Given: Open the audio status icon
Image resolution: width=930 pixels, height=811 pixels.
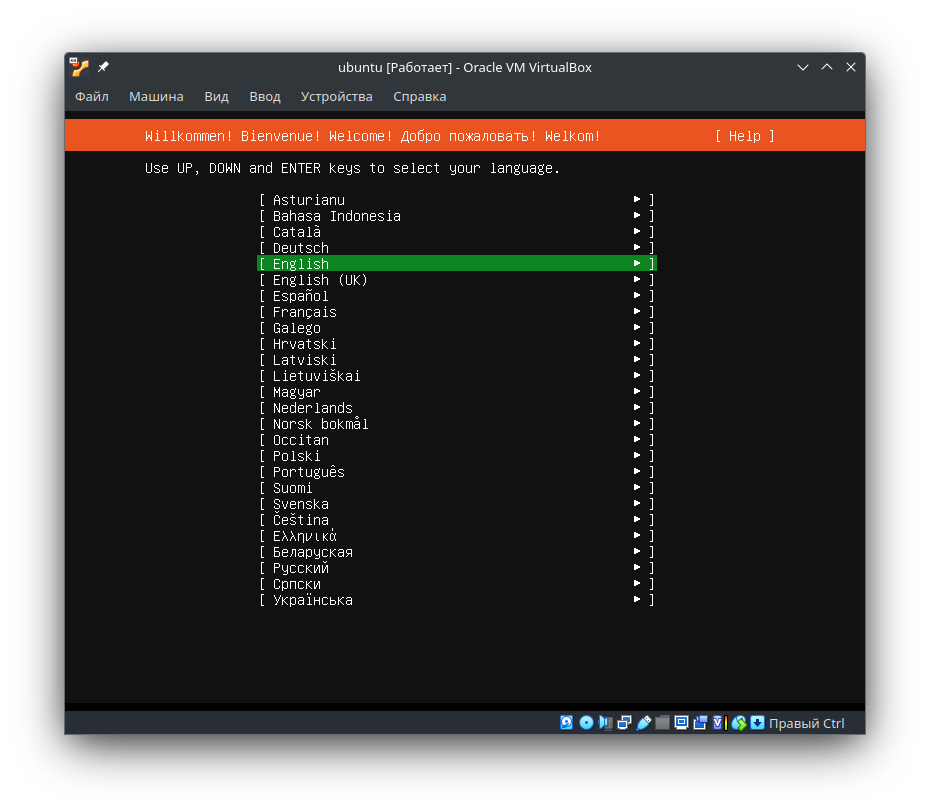Looking at the screenshot, I should pyautogui.click(x=606, y=722).
